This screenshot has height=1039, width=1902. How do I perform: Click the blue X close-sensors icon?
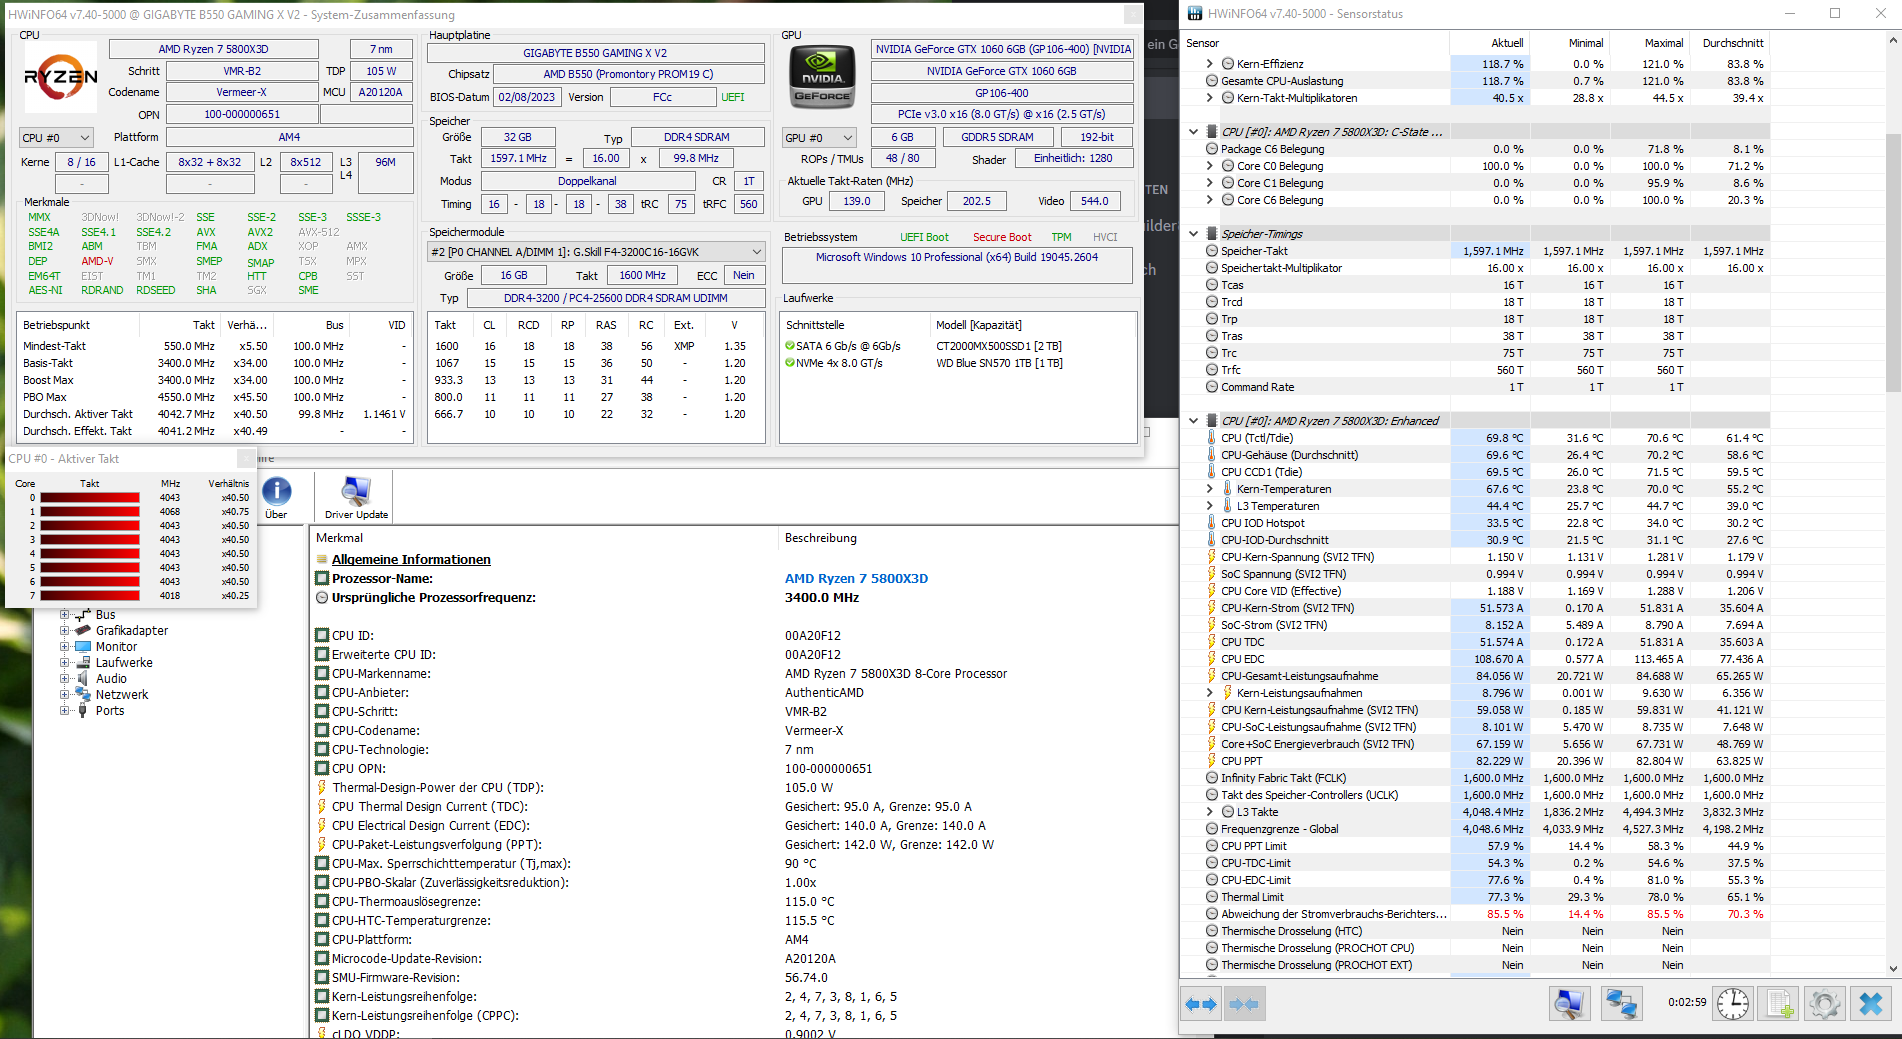point(1871,1003)
